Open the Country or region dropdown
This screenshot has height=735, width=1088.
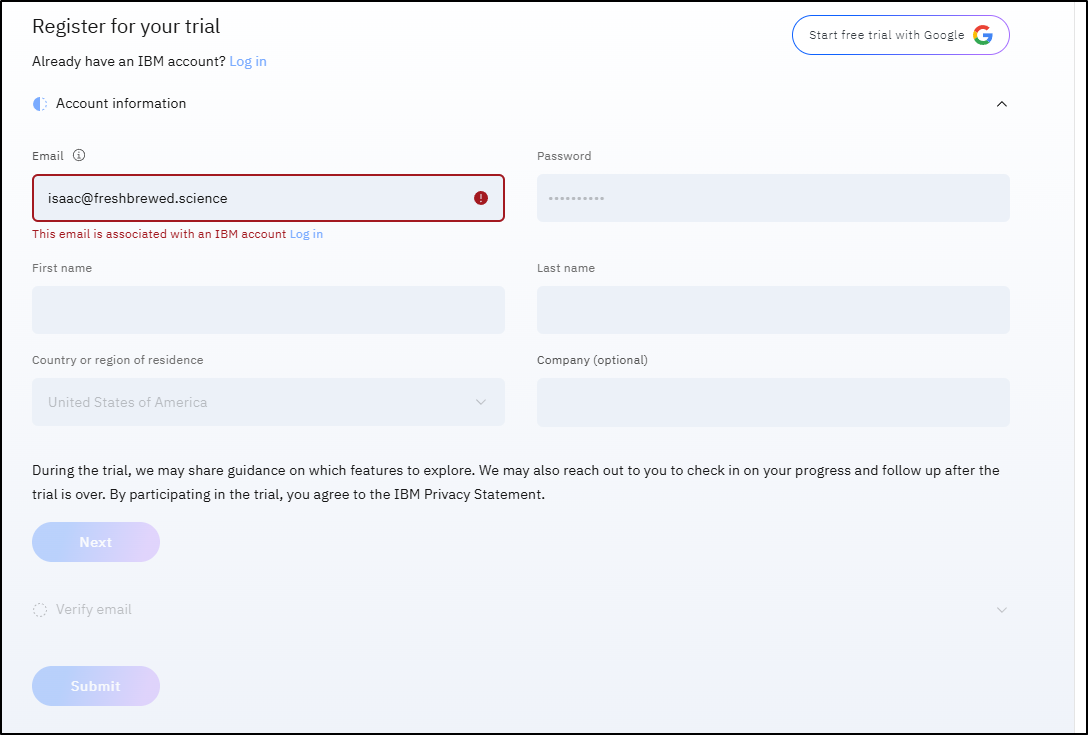pos(268,402)
